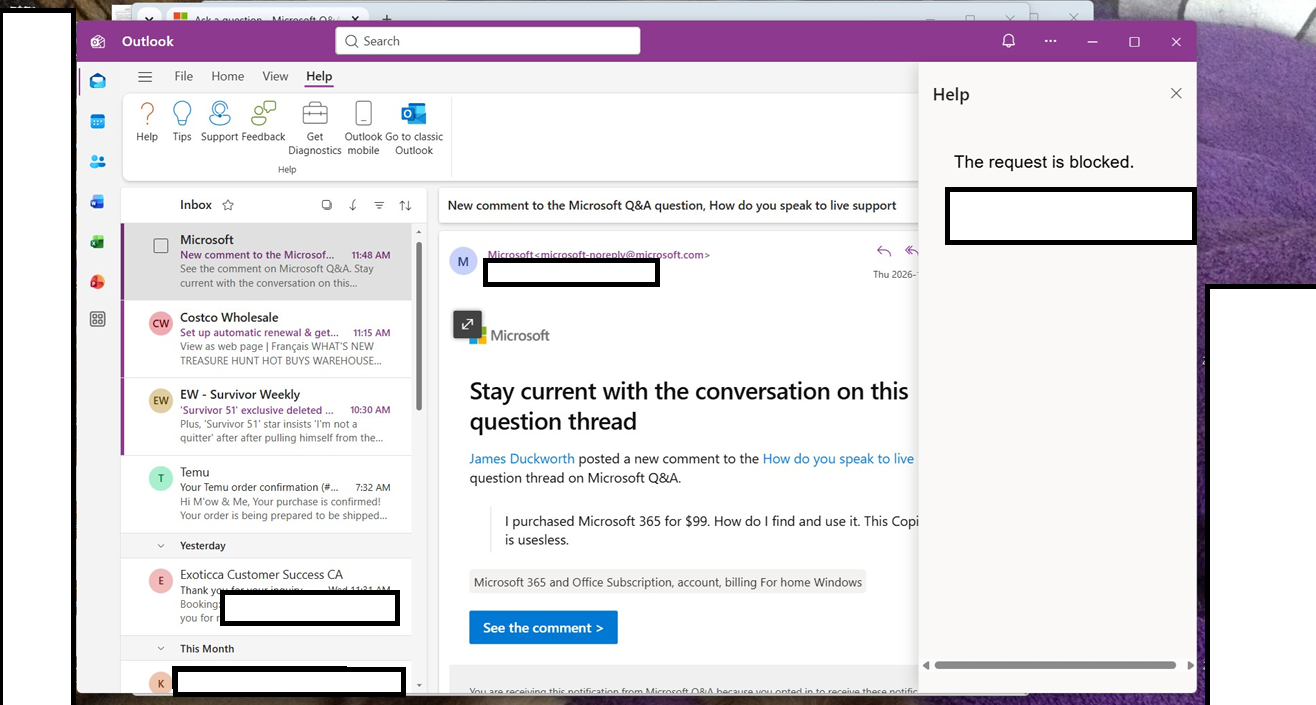Screen dimensions: 1316x705
Task: Switch to the Home tab
Action: pyautogui.click(x=228, y=76)
